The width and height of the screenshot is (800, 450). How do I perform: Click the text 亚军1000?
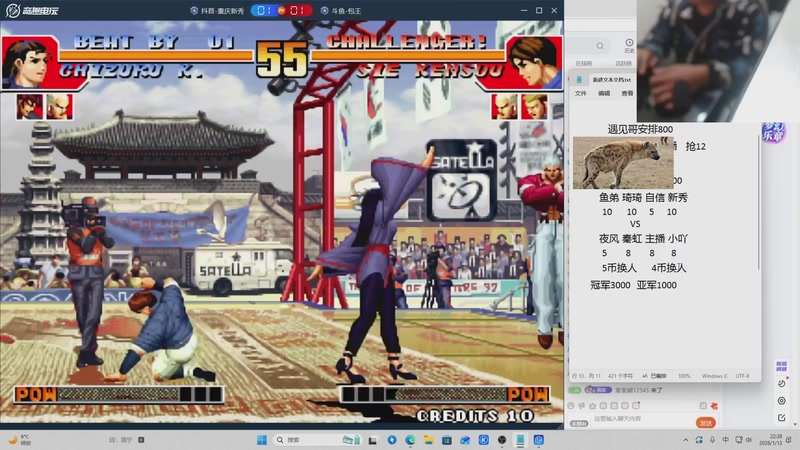tap(657, 285)
